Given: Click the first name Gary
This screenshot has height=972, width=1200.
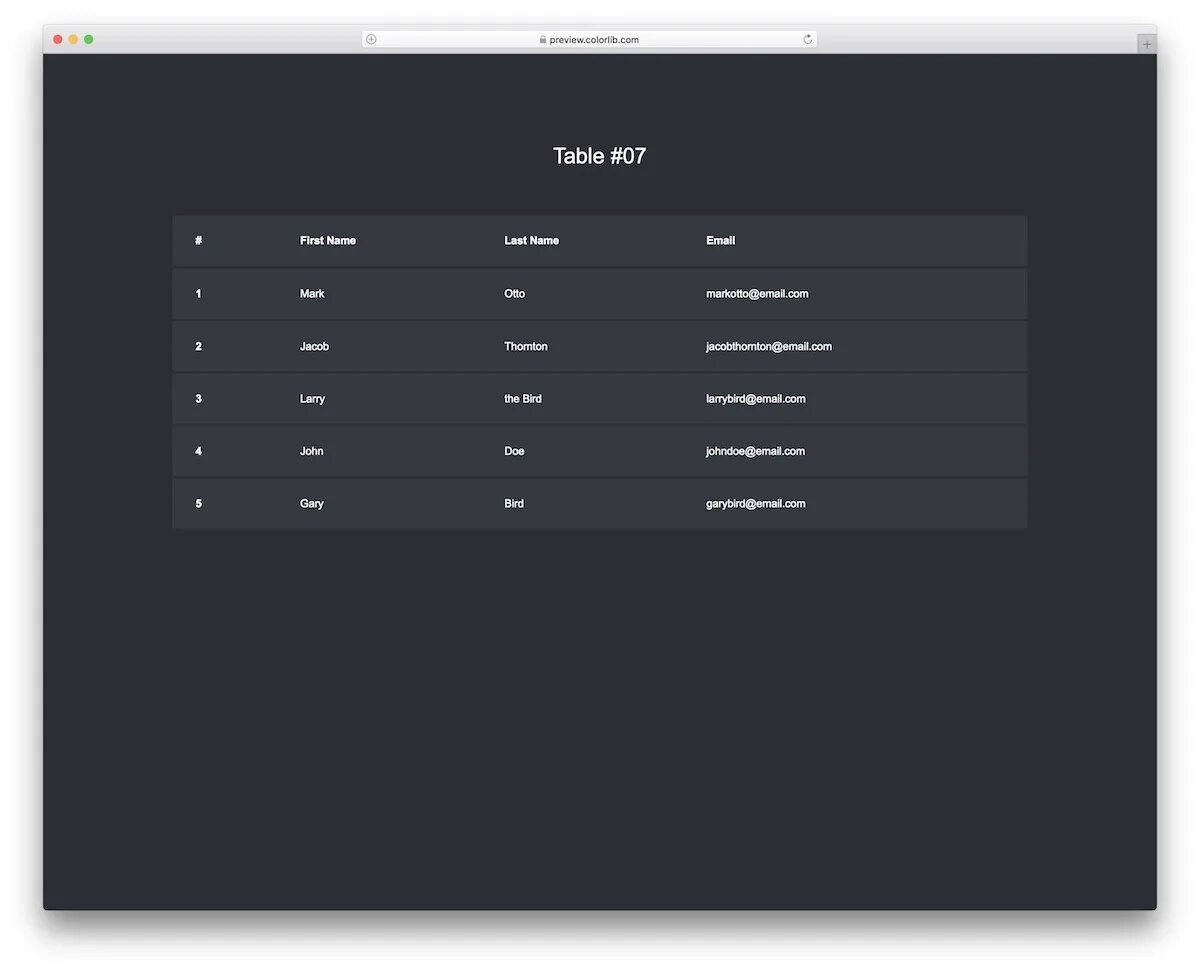Looking at the screenshot, I should [312, 504].
